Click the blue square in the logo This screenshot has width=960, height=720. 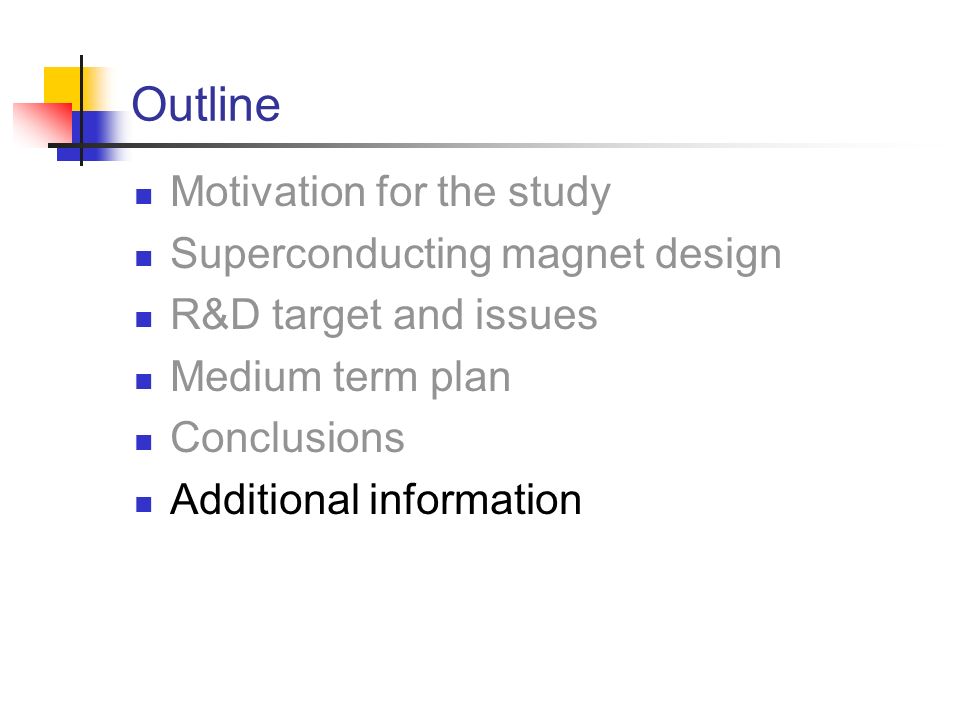[x=92, y=136]
